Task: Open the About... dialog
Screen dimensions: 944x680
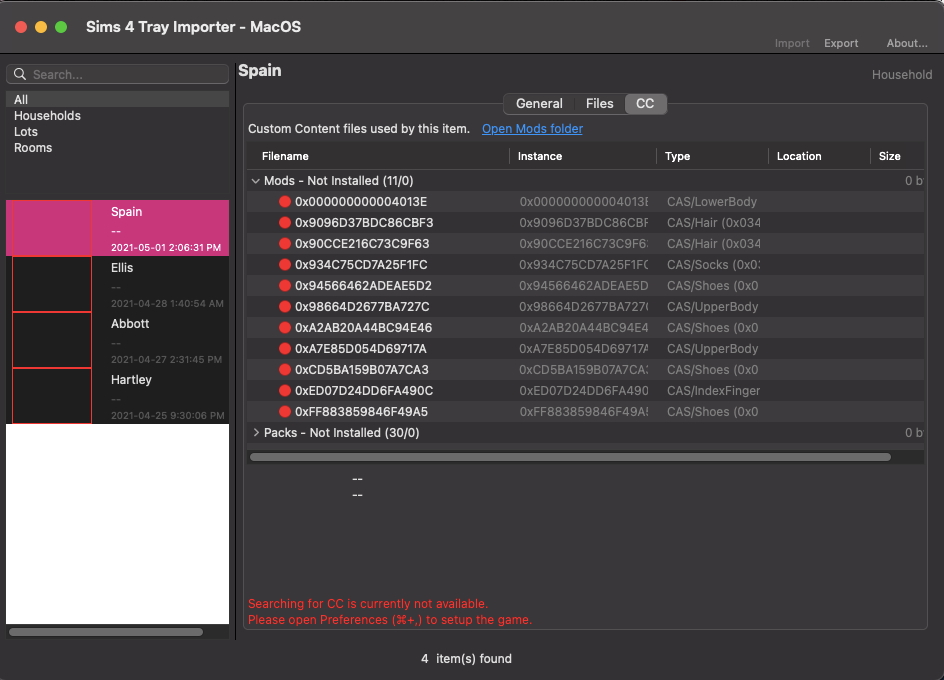Action: point(907,43)
